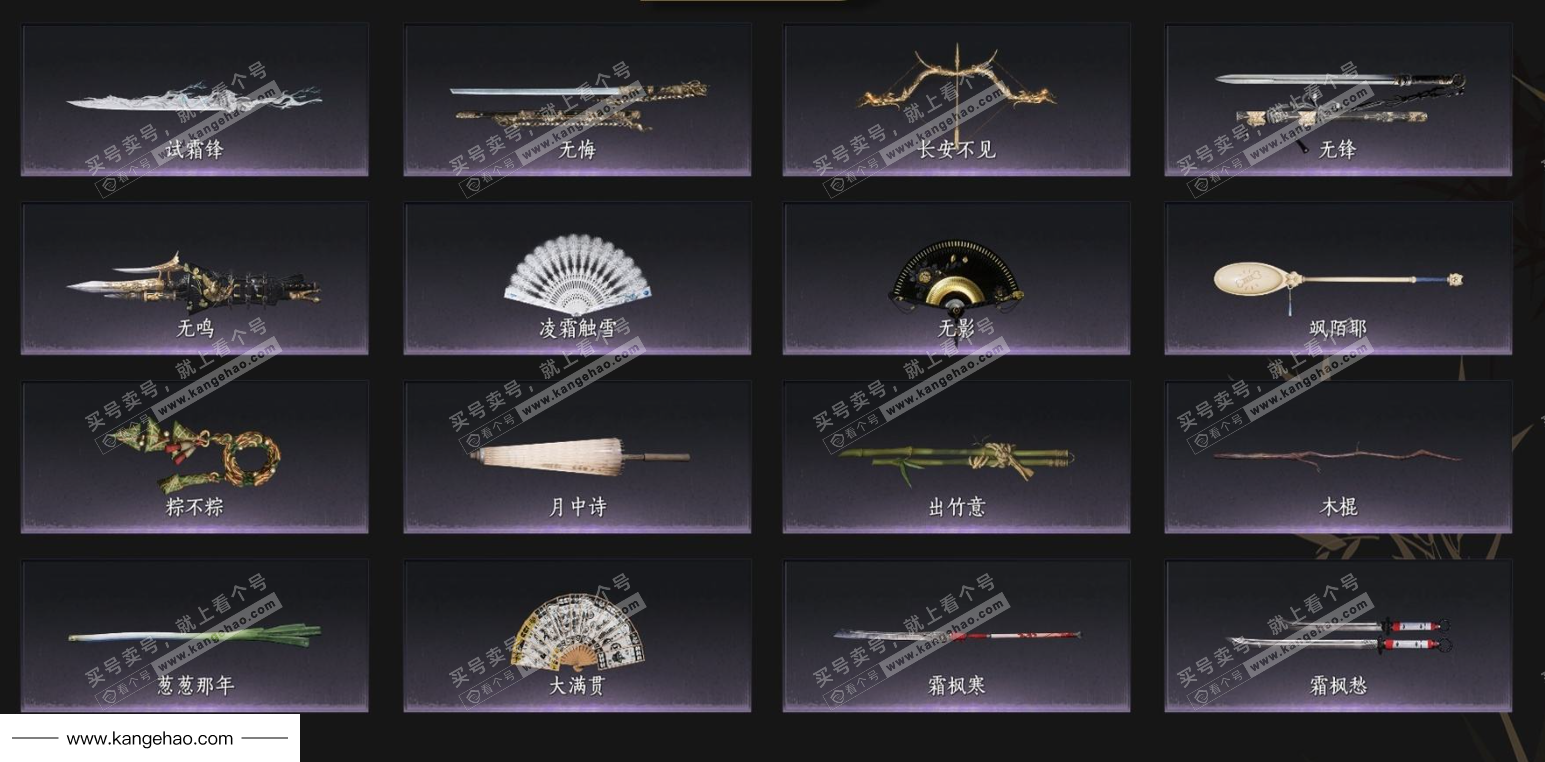Click the 无鸣 dual blades icon

pos(194,281)
